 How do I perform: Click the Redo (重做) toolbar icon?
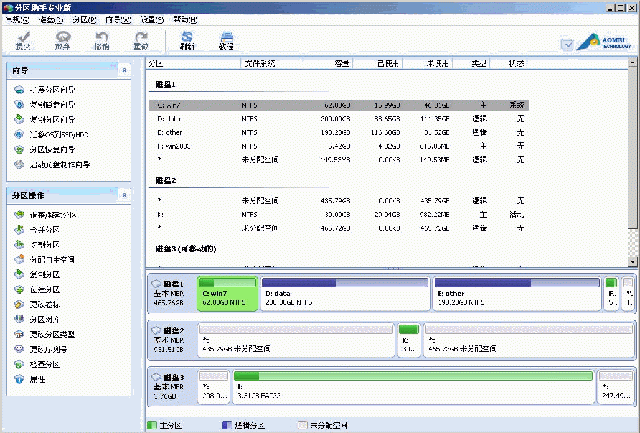click(140, 41)
